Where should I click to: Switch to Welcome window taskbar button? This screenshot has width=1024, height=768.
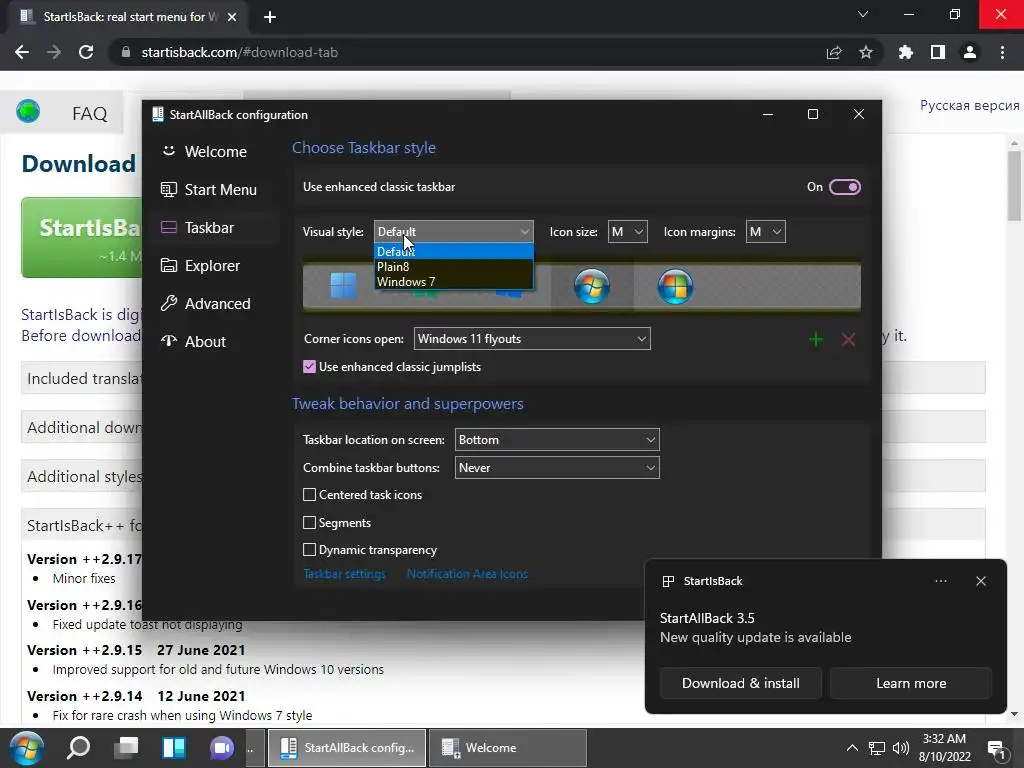click(508, 748)
